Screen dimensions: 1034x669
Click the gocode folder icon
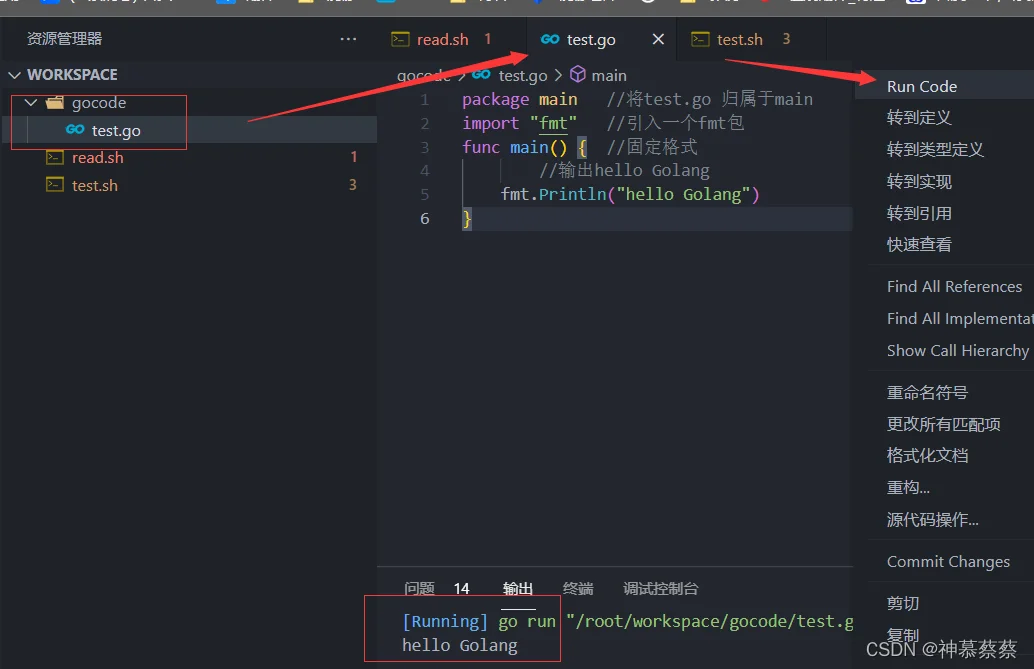pos(55,102)
